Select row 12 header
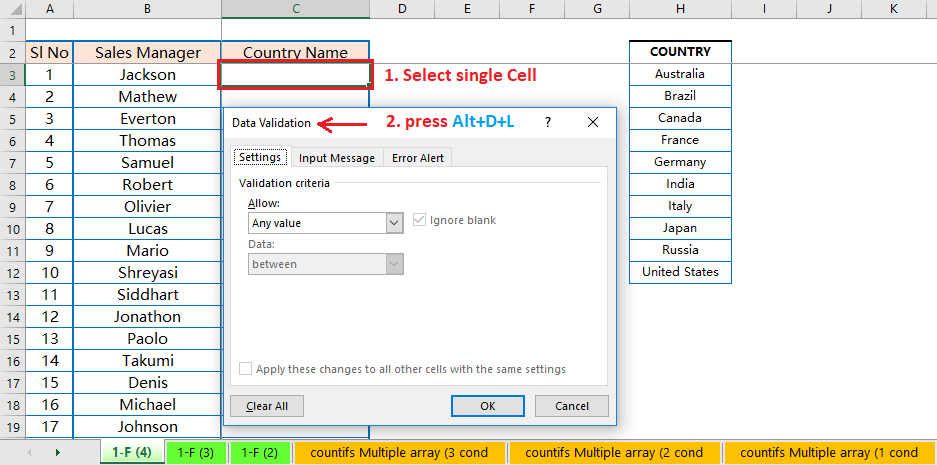 [x=13, y=273]
